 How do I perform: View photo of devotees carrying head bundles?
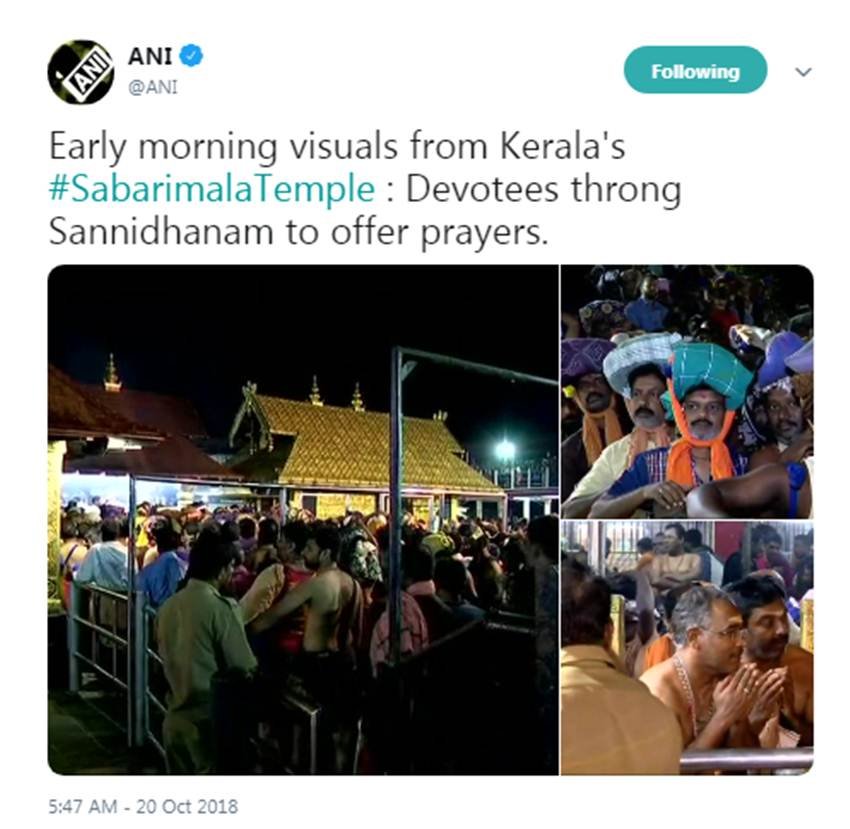point(687,391)
